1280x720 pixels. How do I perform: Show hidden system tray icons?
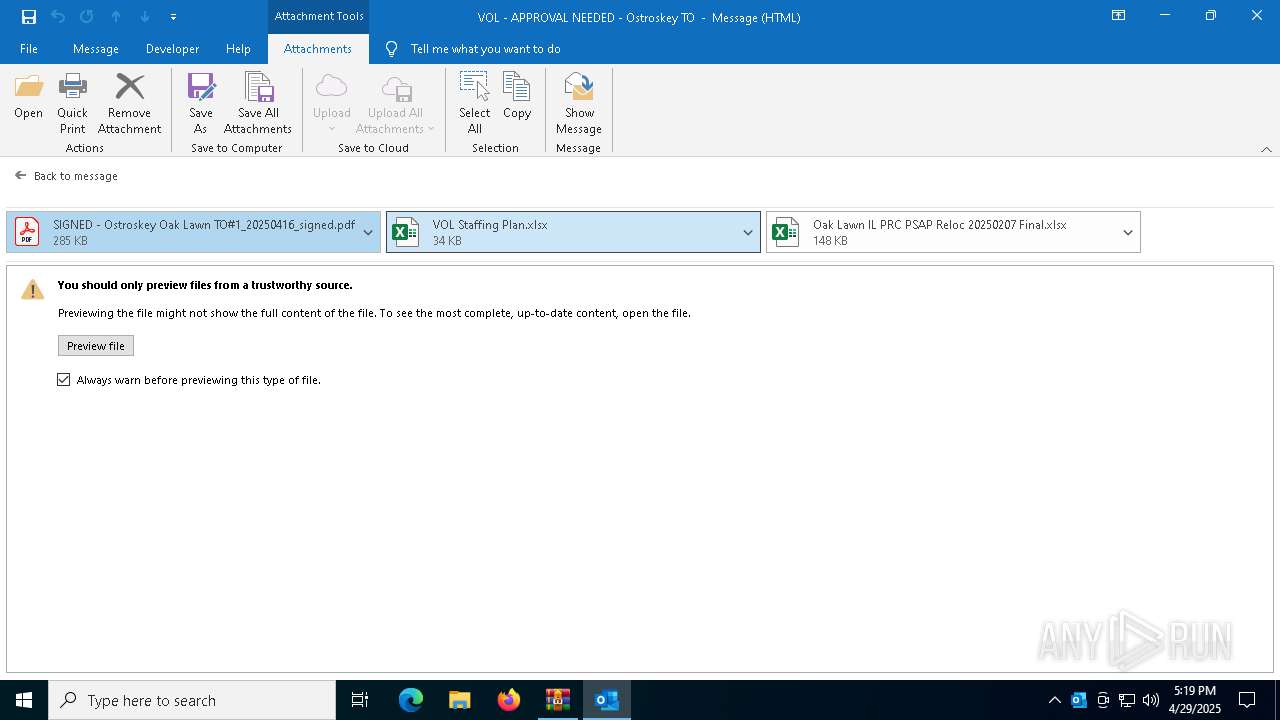pos(1054,700)
